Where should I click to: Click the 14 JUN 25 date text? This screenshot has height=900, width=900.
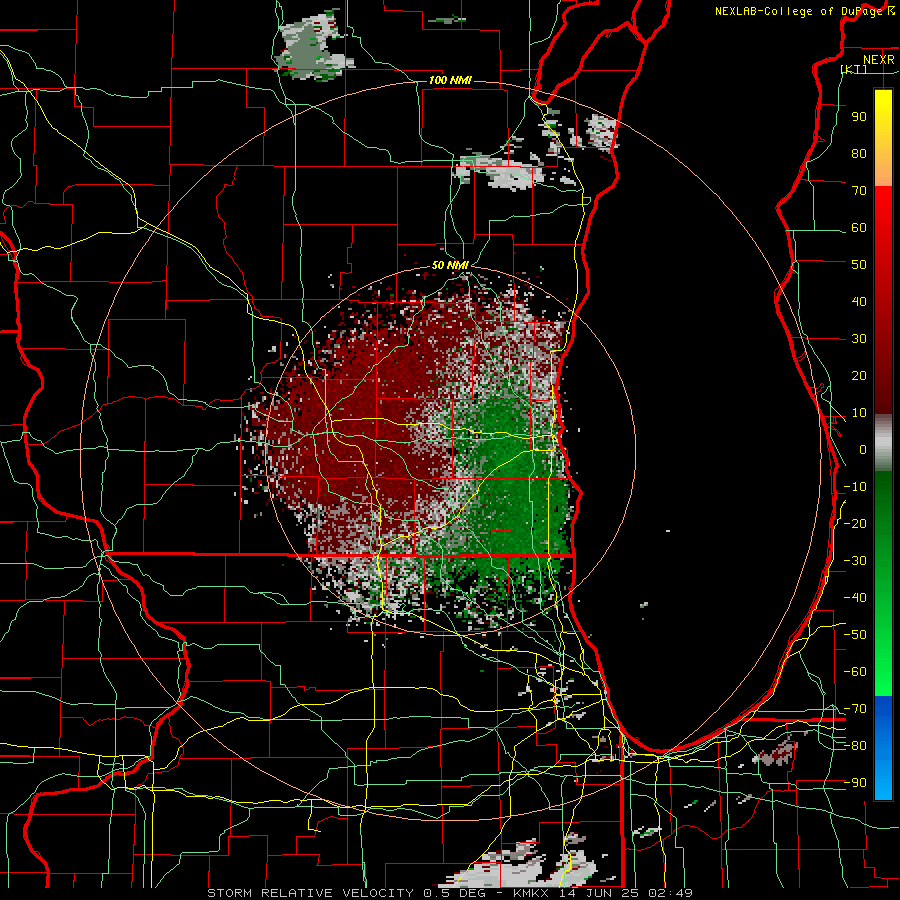pyautogui.click(x=600, y=893)
